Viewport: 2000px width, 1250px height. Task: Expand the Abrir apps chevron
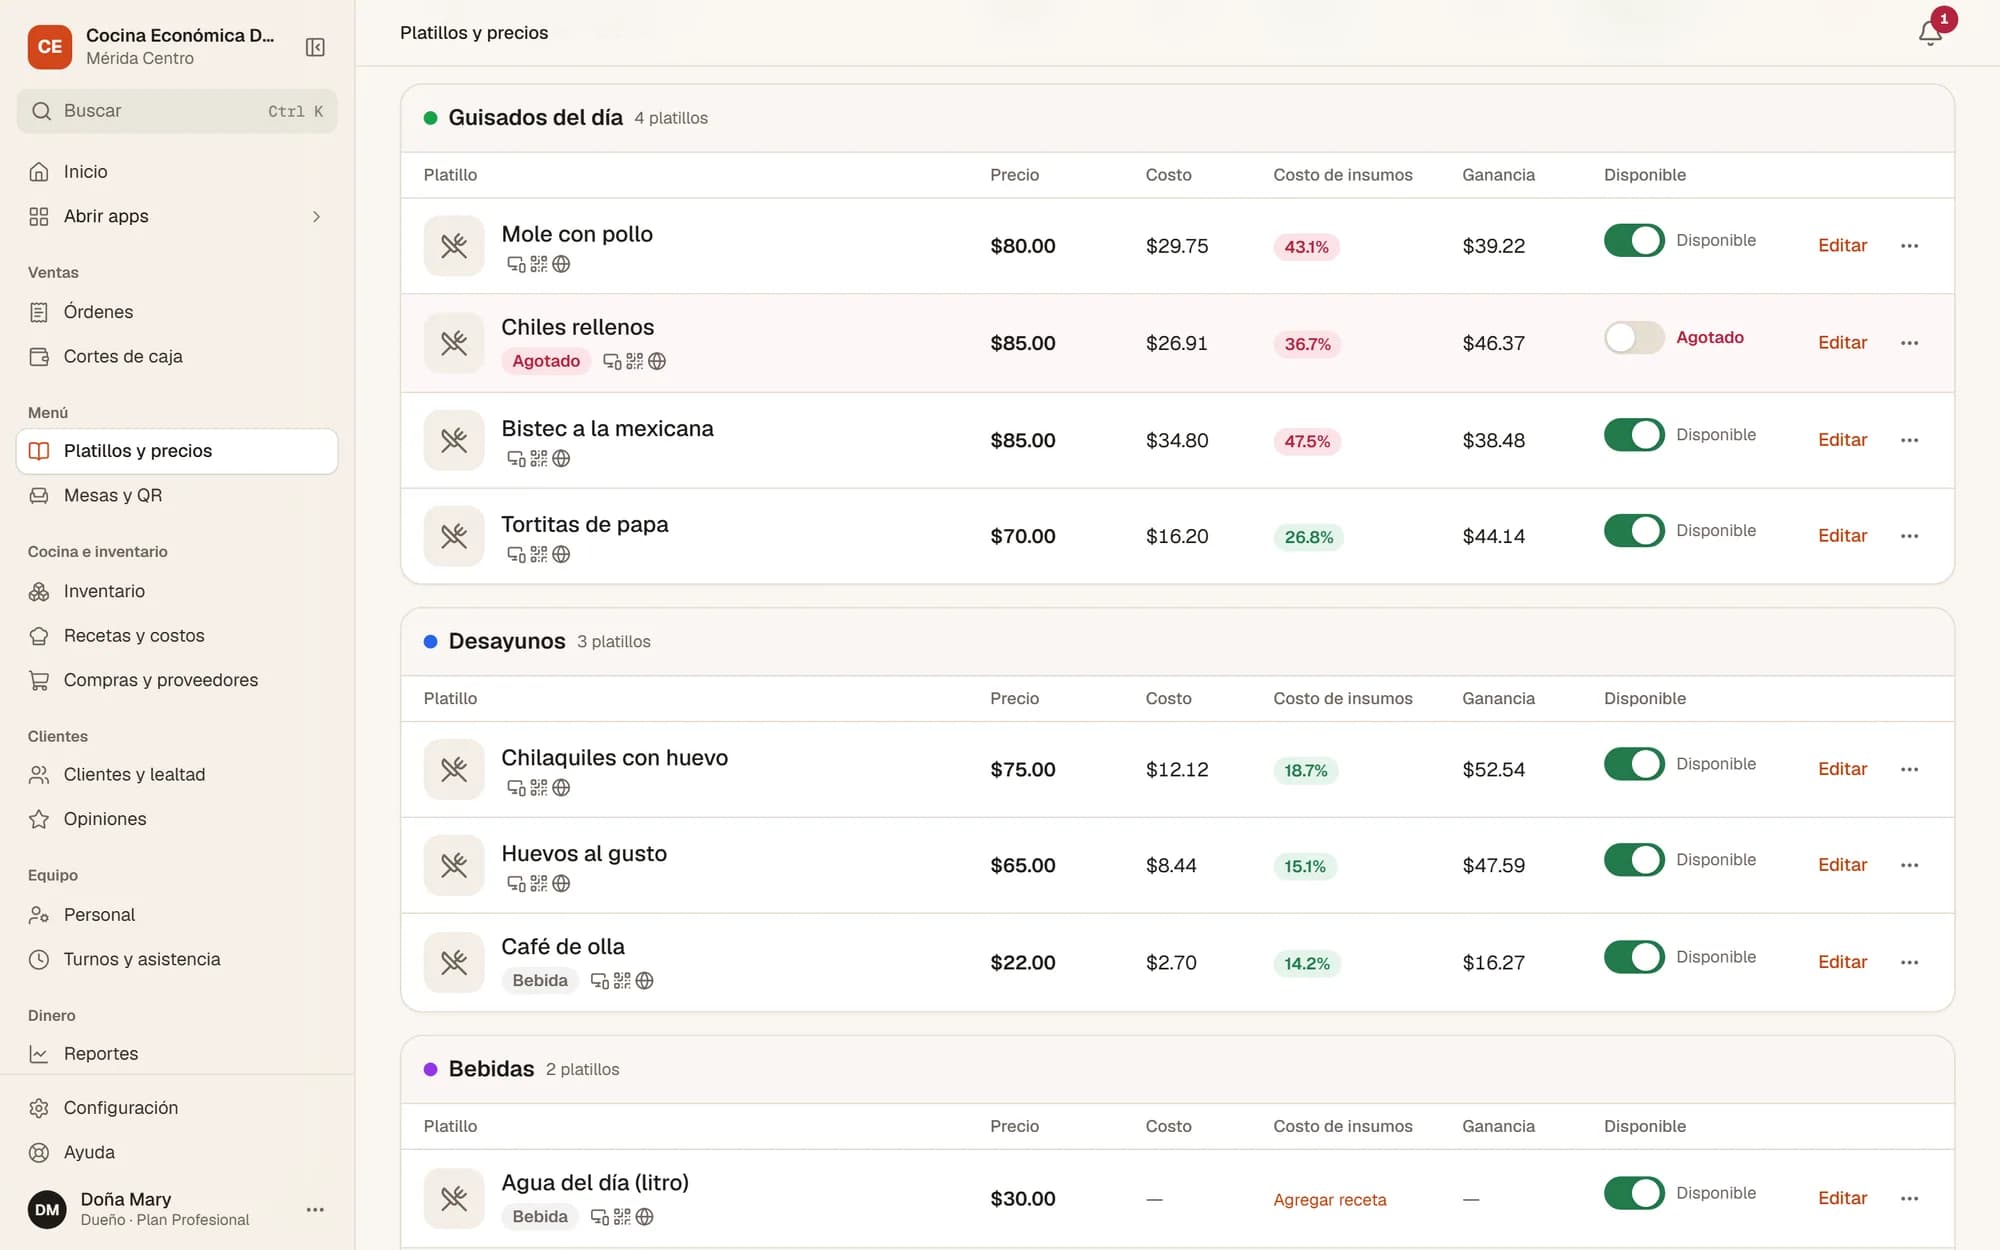[316, 216]
